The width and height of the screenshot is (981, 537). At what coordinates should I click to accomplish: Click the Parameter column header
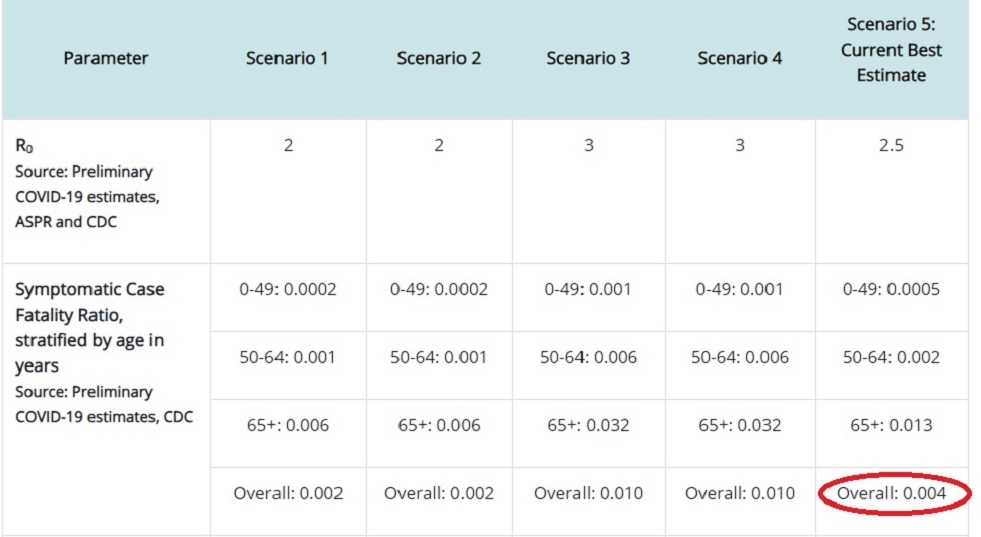[x=106, y=58]
